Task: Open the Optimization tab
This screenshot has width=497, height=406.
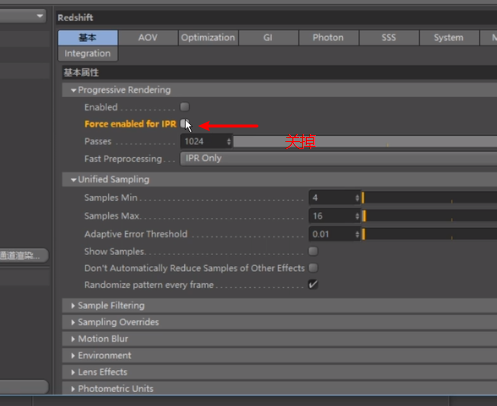Action: (x=208, y=38)
